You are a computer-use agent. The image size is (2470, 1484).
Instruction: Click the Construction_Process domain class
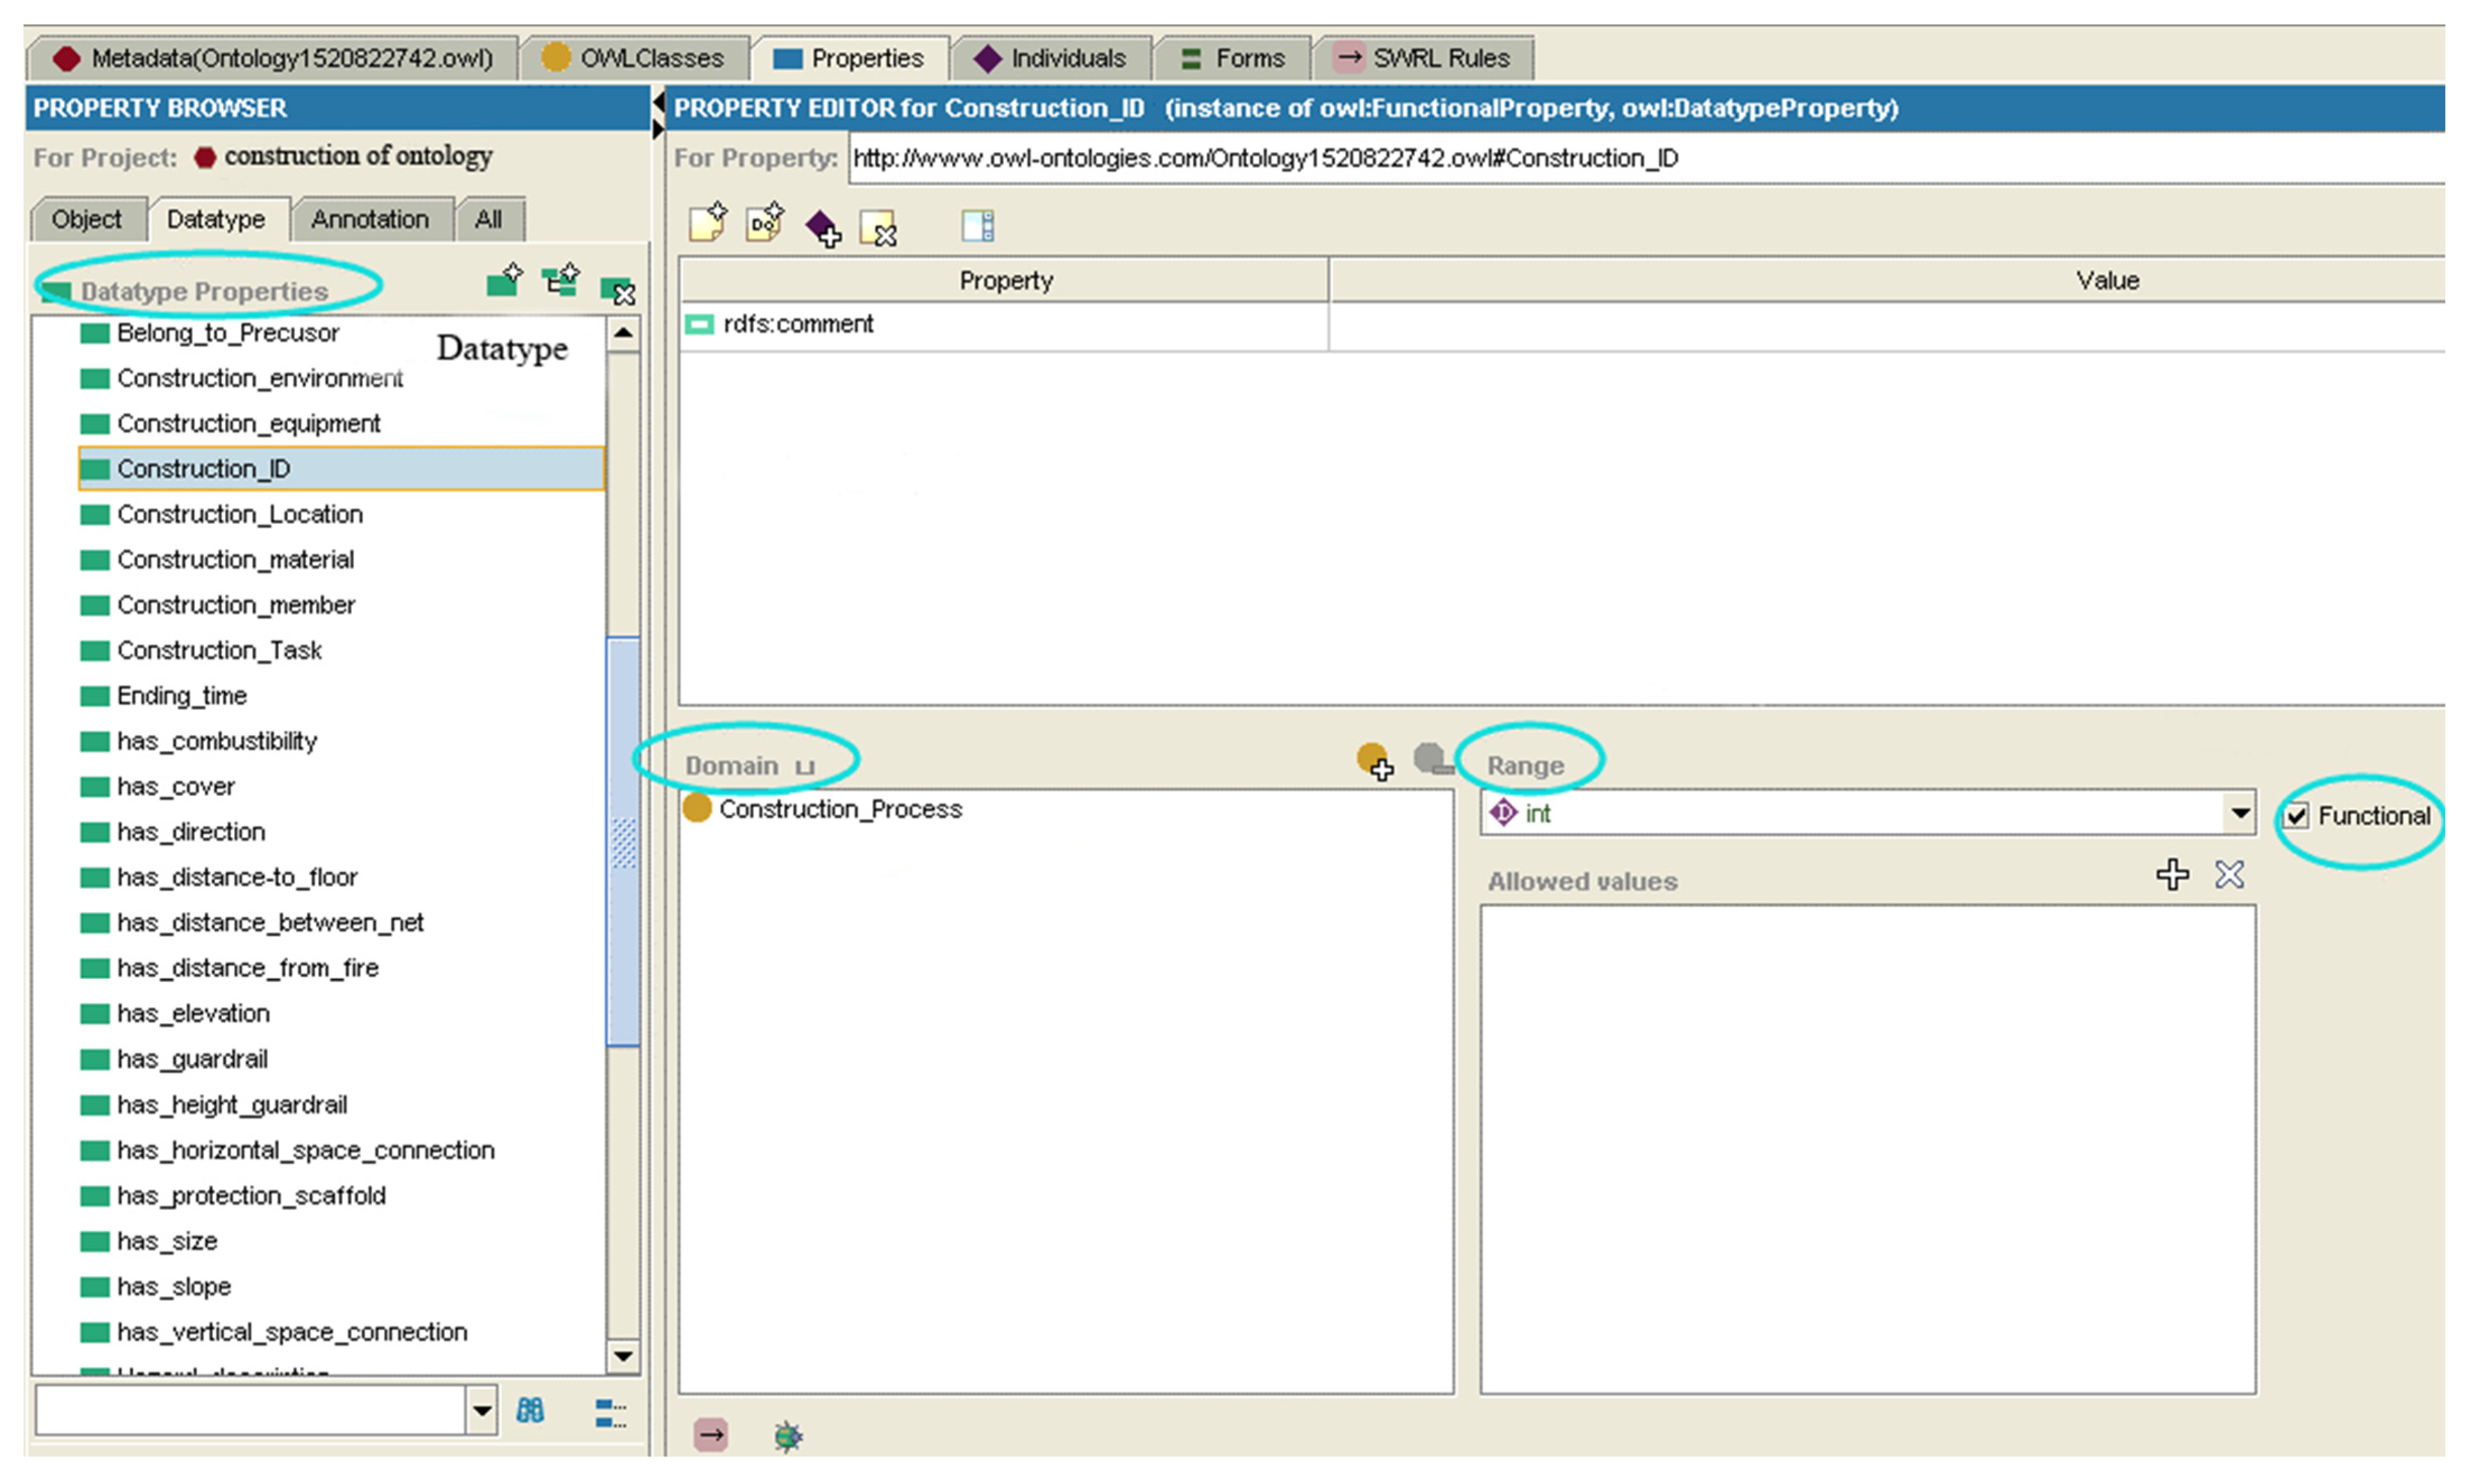coord(840,809)
